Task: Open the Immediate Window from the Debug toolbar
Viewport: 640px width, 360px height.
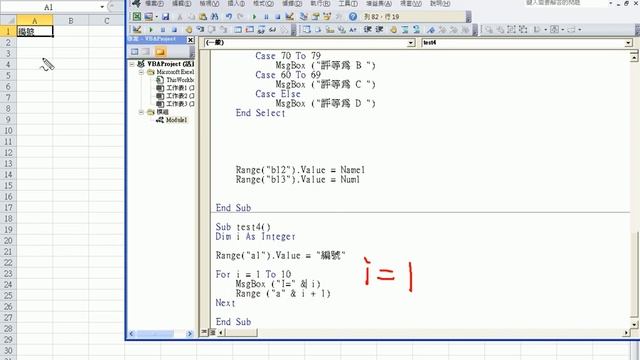Action: click(x=249, y=29)
